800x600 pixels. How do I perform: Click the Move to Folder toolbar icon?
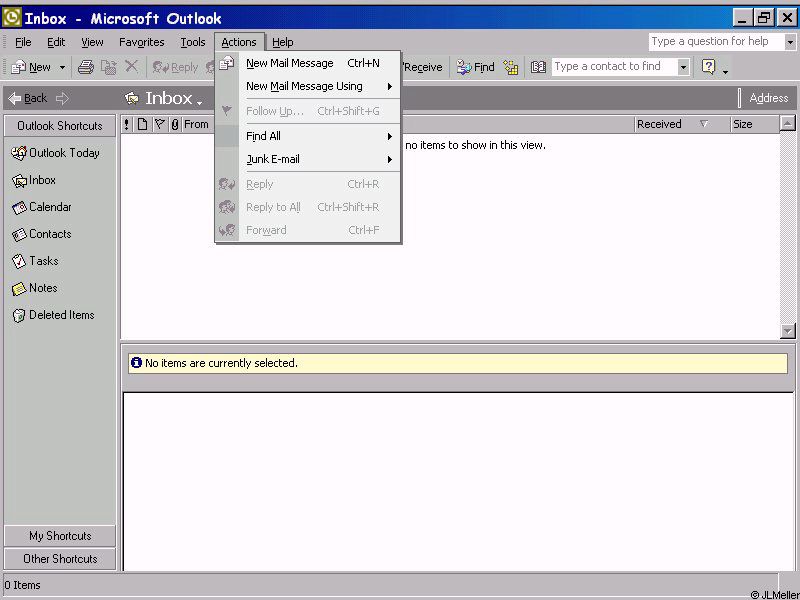pyautogui.click(x=108, y=67)
